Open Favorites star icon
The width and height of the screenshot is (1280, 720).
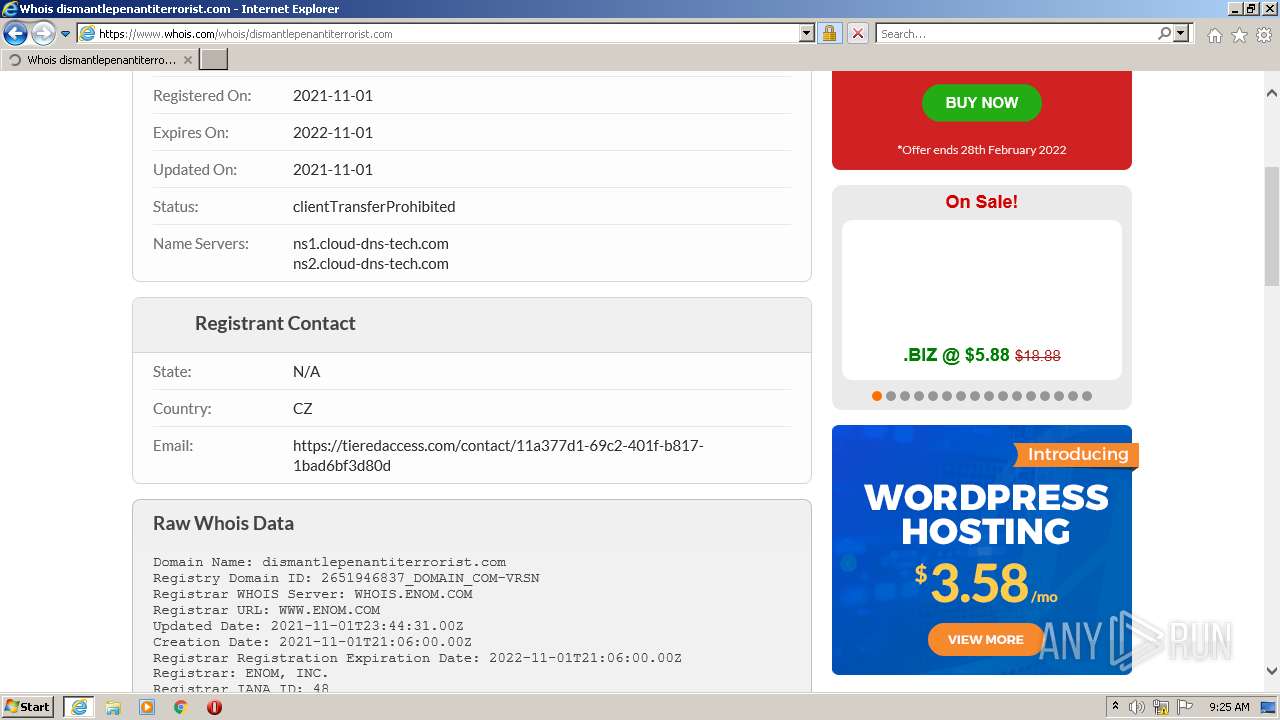pyautogui.click(x=1239, y=35)
